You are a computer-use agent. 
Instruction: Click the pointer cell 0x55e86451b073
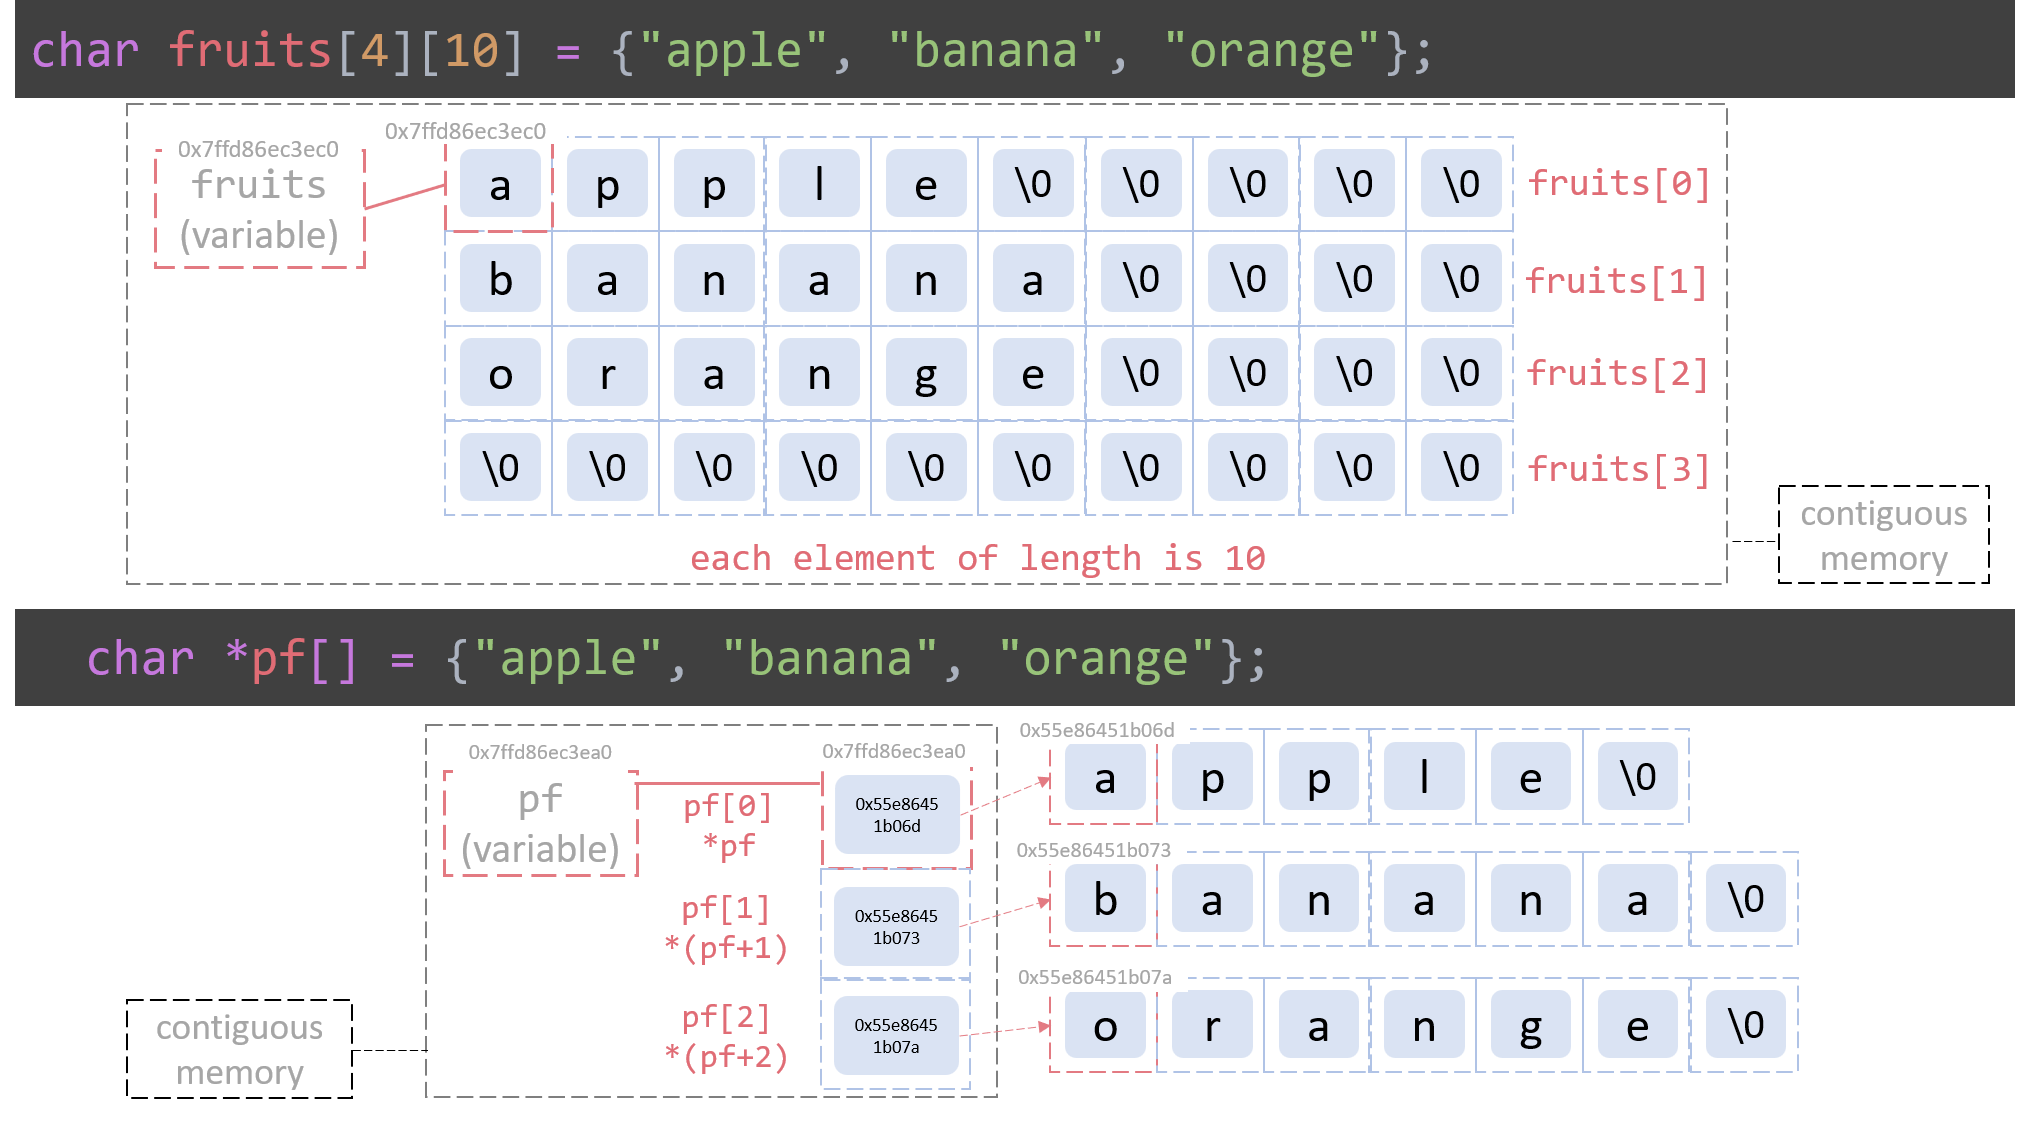pos(896,926)
